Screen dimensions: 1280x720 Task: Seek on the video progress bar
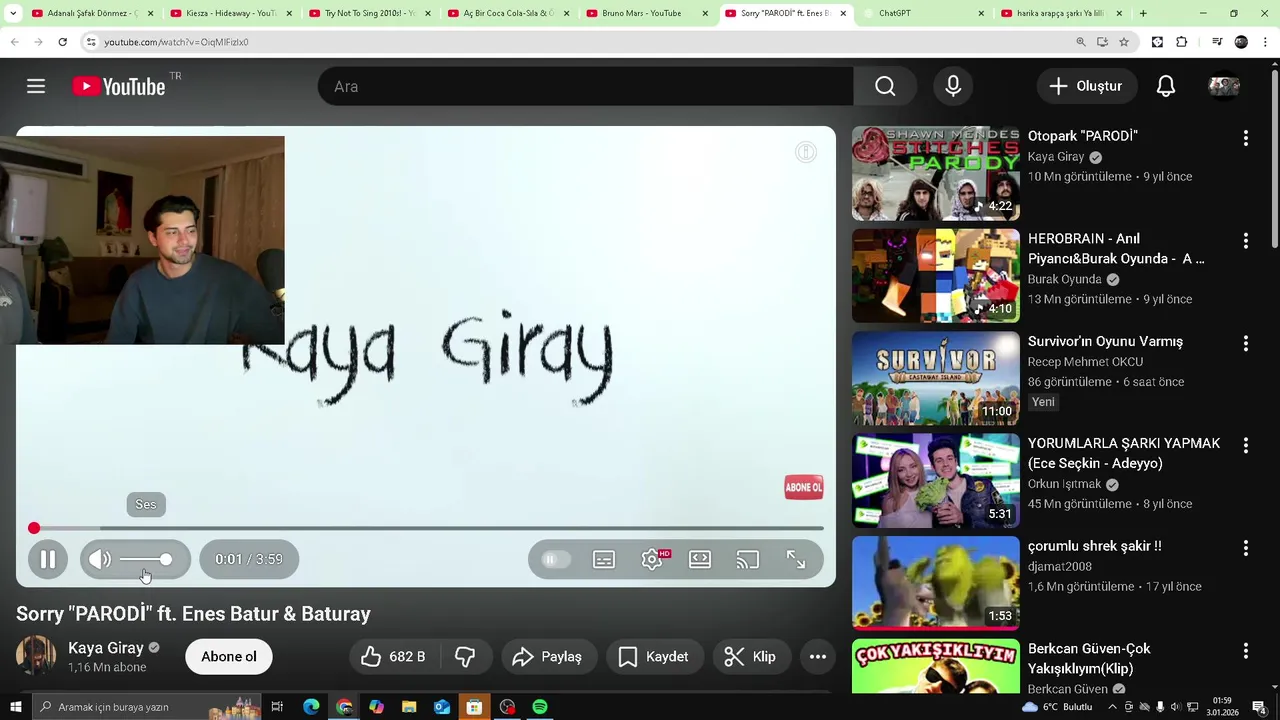(428, 528)
